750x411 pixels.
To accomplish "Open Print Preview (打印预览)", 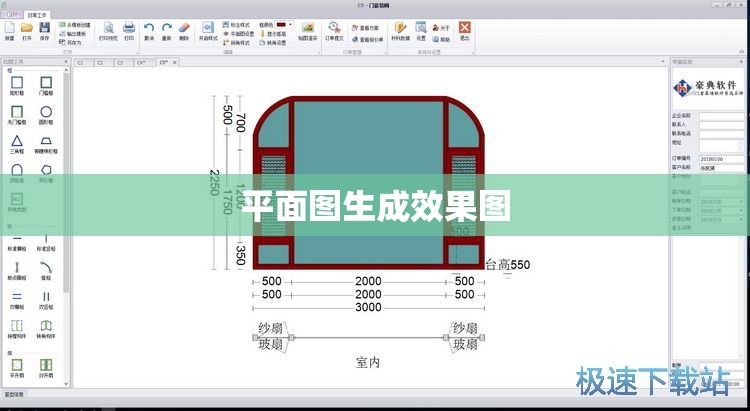I will (x=109, y=31).
